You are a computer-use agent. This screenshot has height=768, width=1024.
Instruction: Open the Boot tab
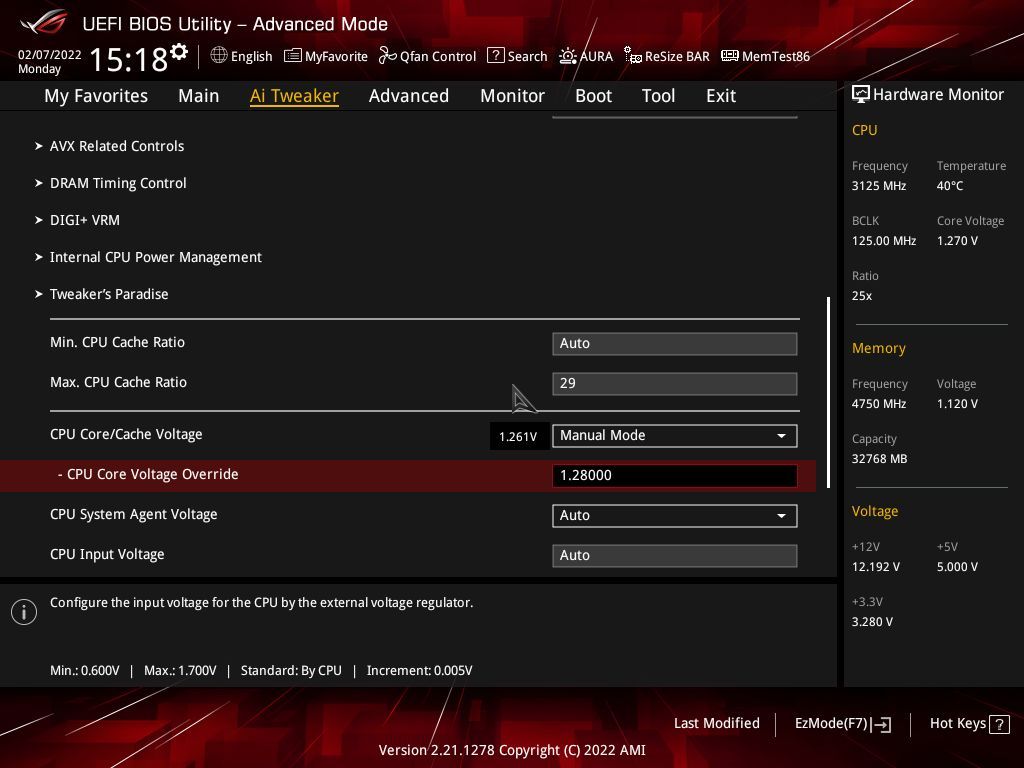(593, 96)
